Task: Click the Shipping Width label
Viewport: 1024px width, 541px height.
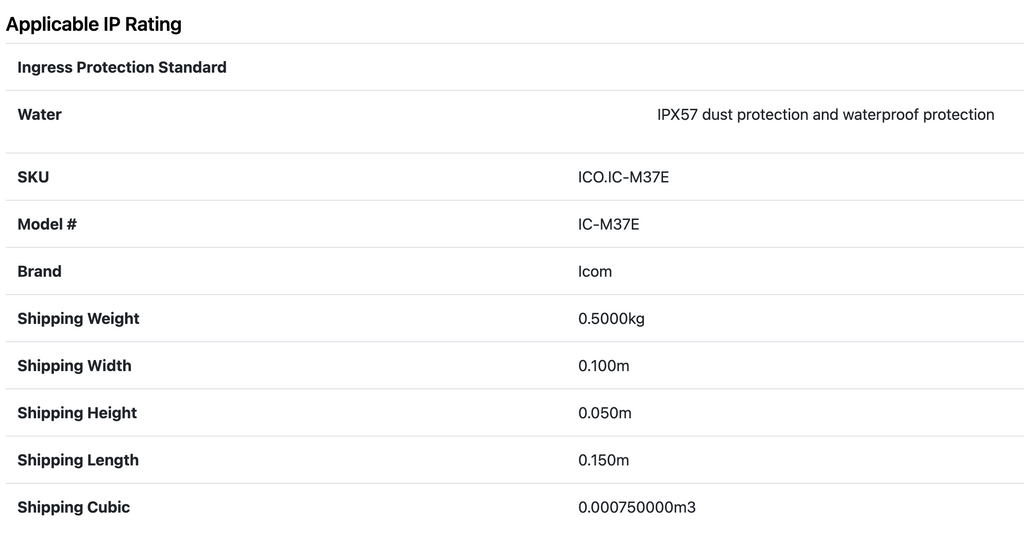Action: (74, 365)
